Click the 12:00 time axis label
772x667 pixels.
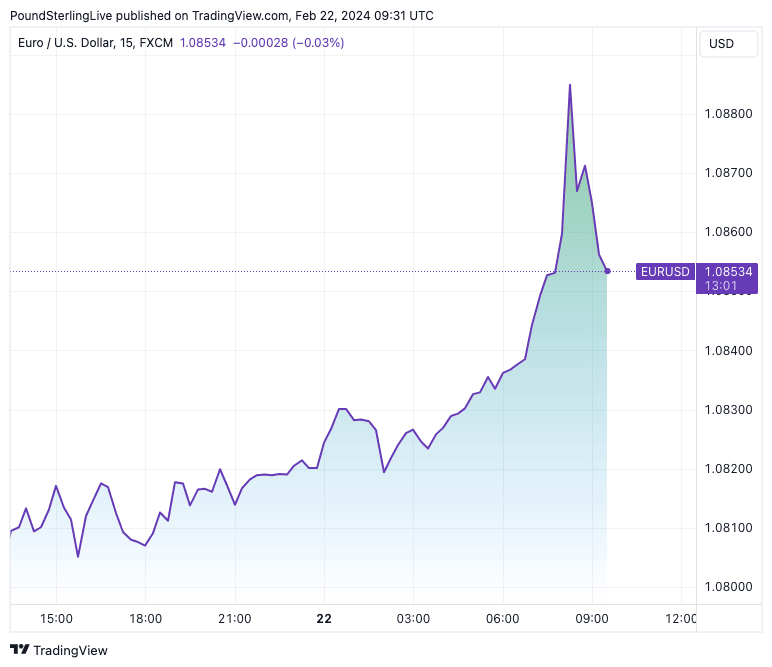(680, 619)
